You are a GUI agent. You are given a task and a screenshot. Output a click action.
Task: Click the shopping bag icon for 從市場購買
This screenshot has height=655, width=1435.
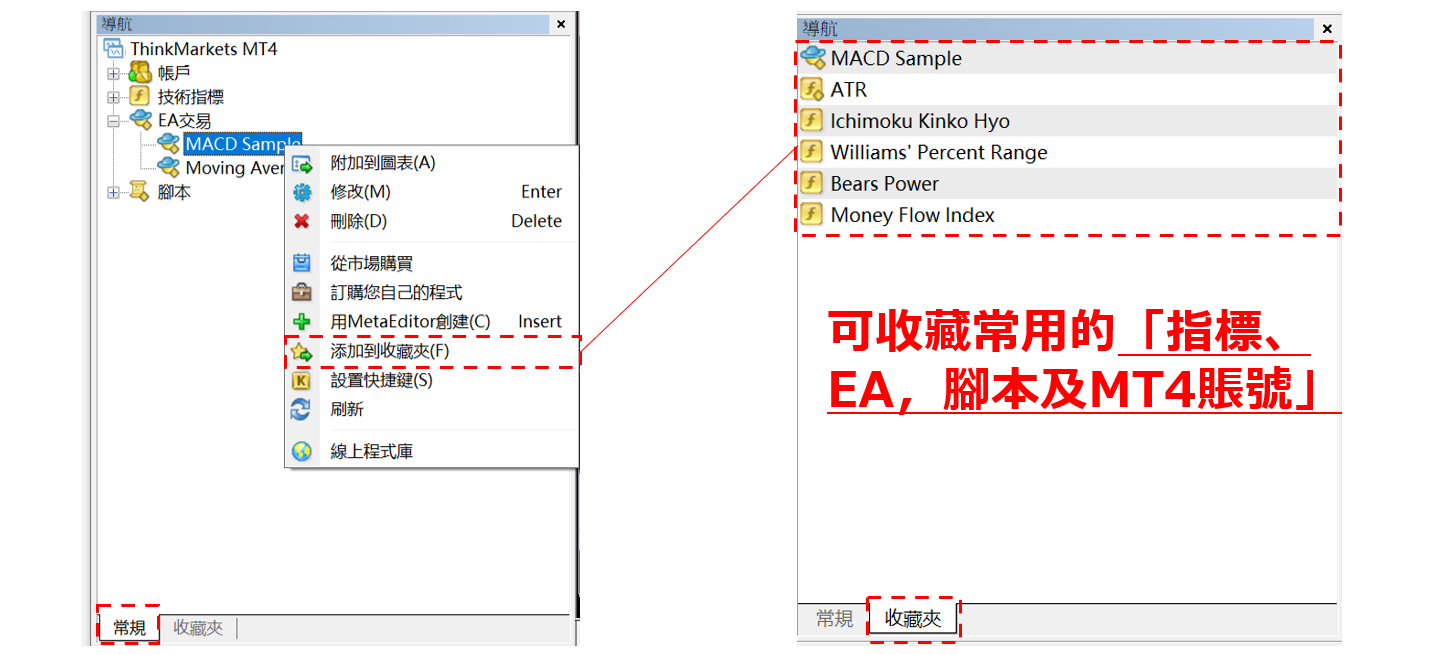301,263
